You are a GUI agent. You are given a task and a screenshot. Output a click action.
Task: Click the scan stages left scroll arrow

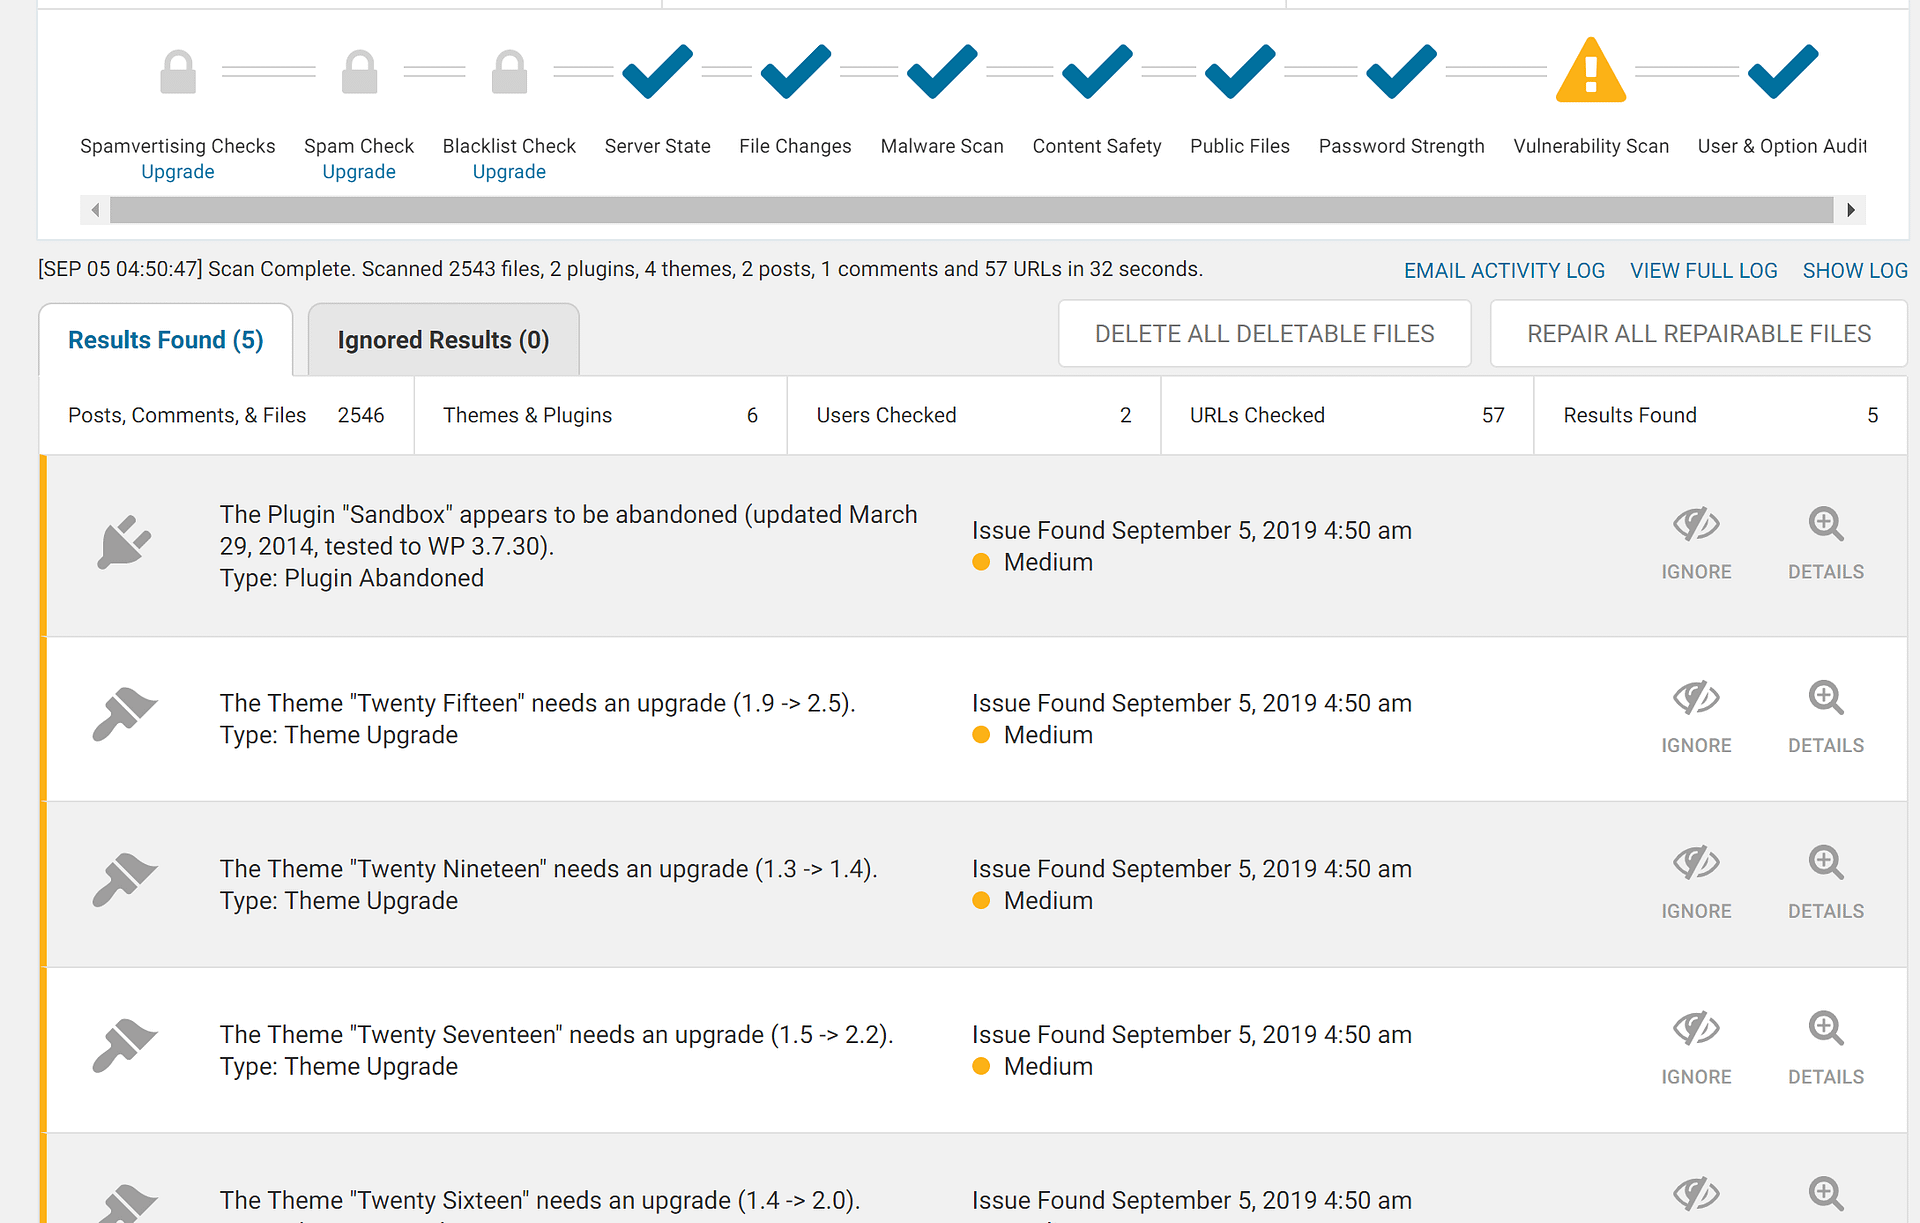pyautogui.click(x=95, y=210)
